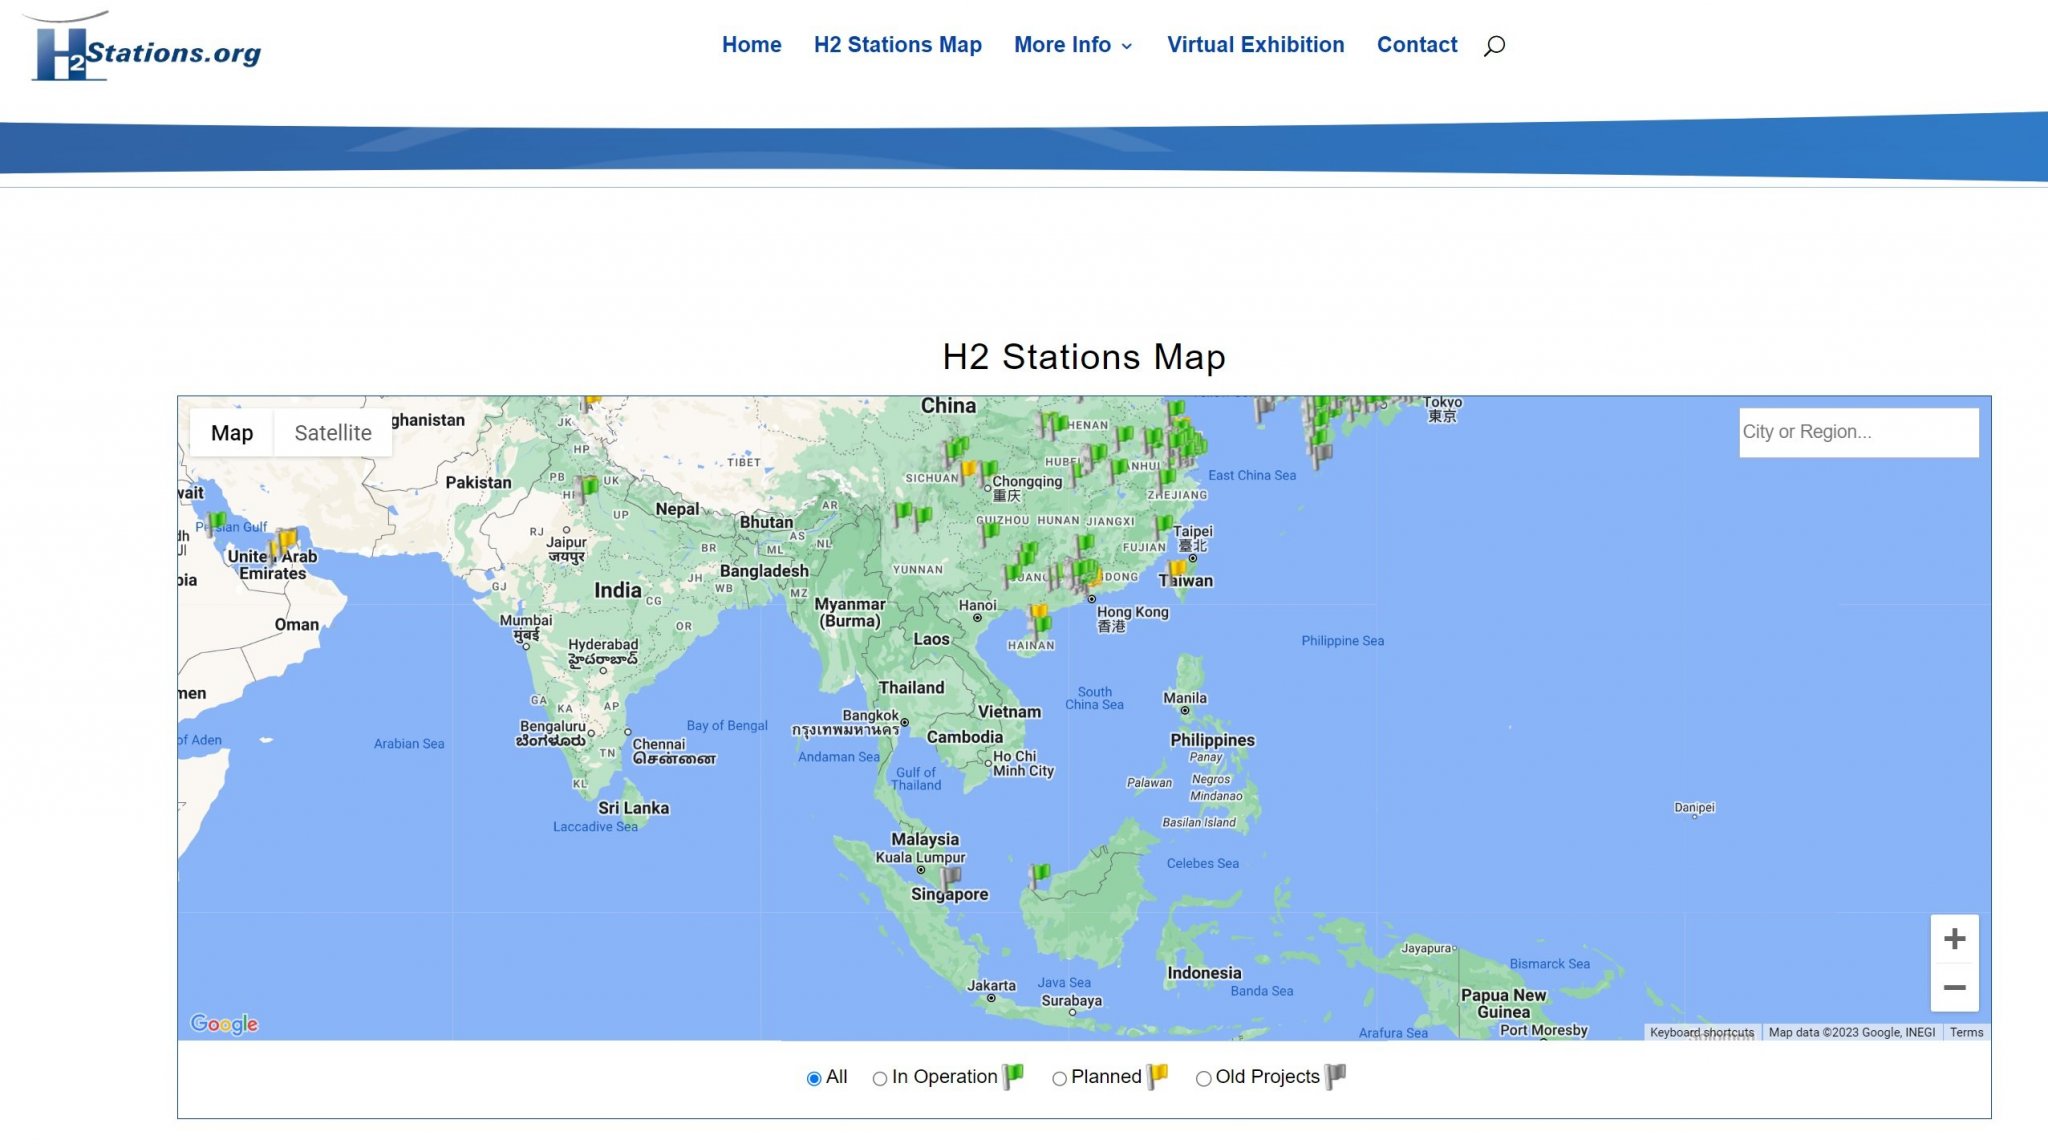The height and width of the screenshot is (1148, 2048).
Task: Zoom out the map with minus button
Action: (1954, 988)
